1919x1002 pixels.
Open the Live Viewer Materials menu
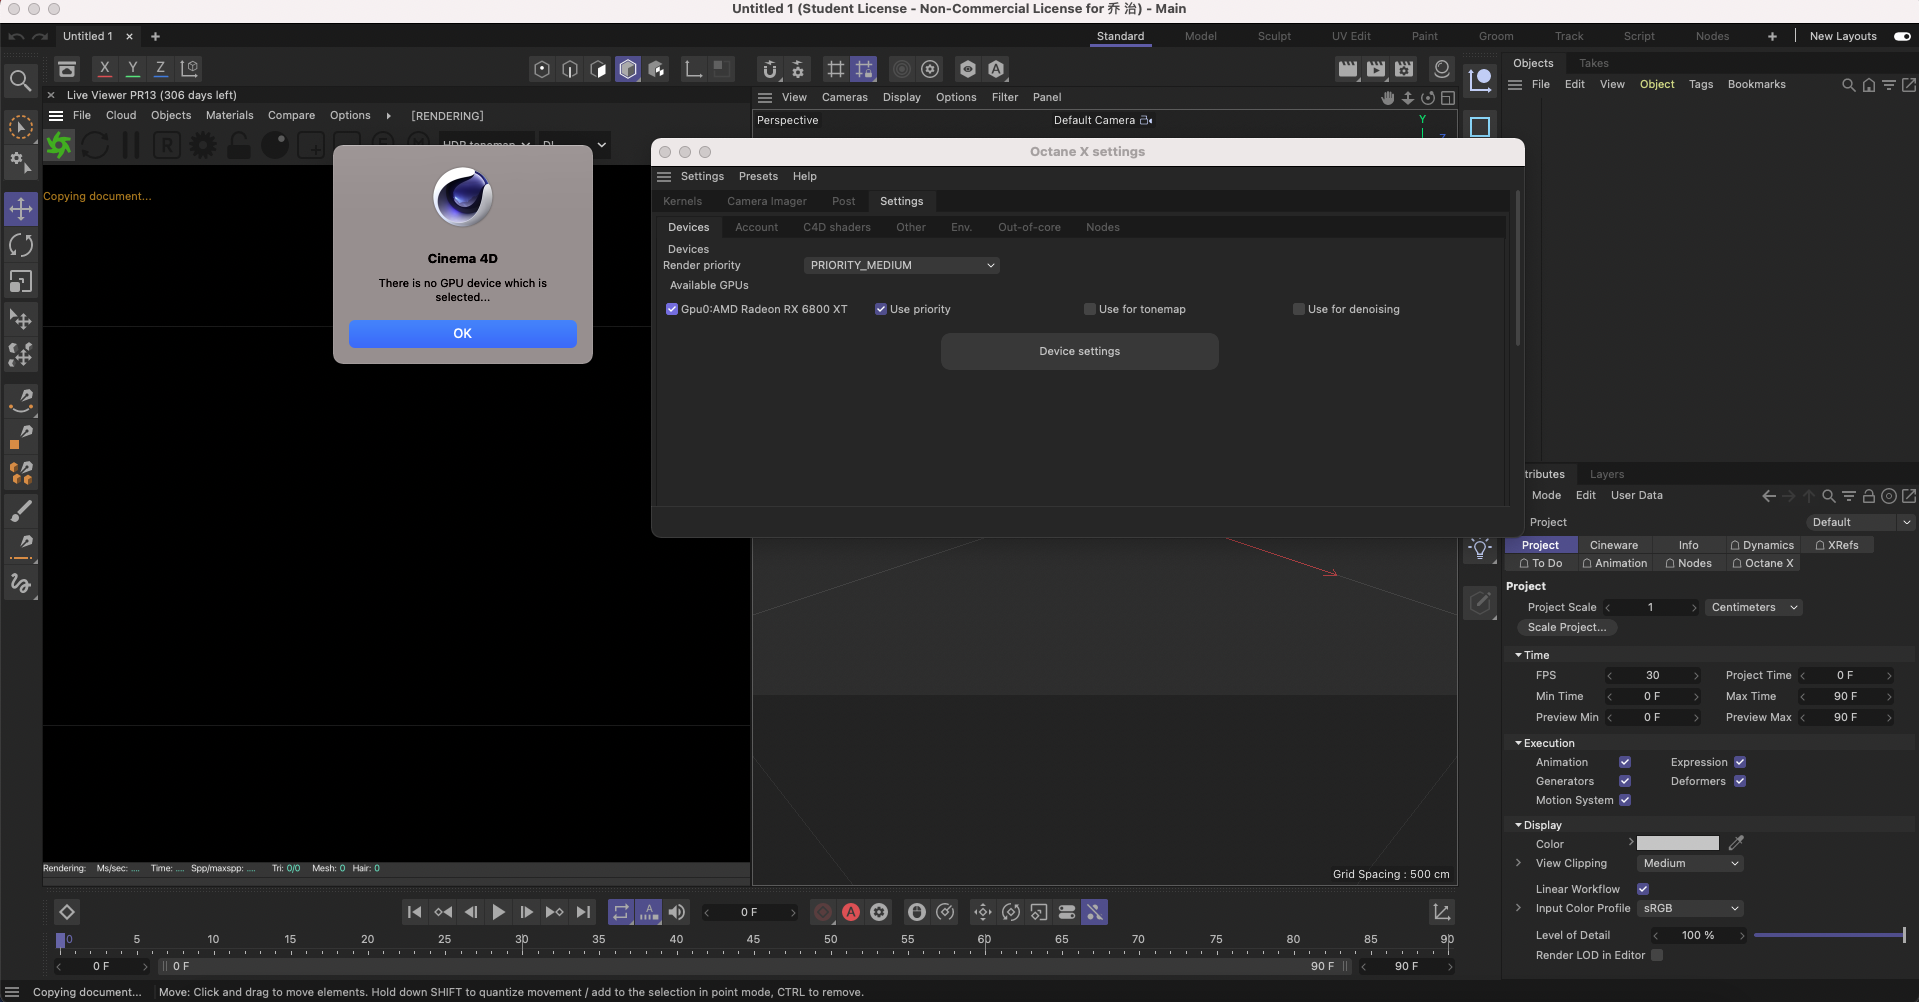[229, 115]
